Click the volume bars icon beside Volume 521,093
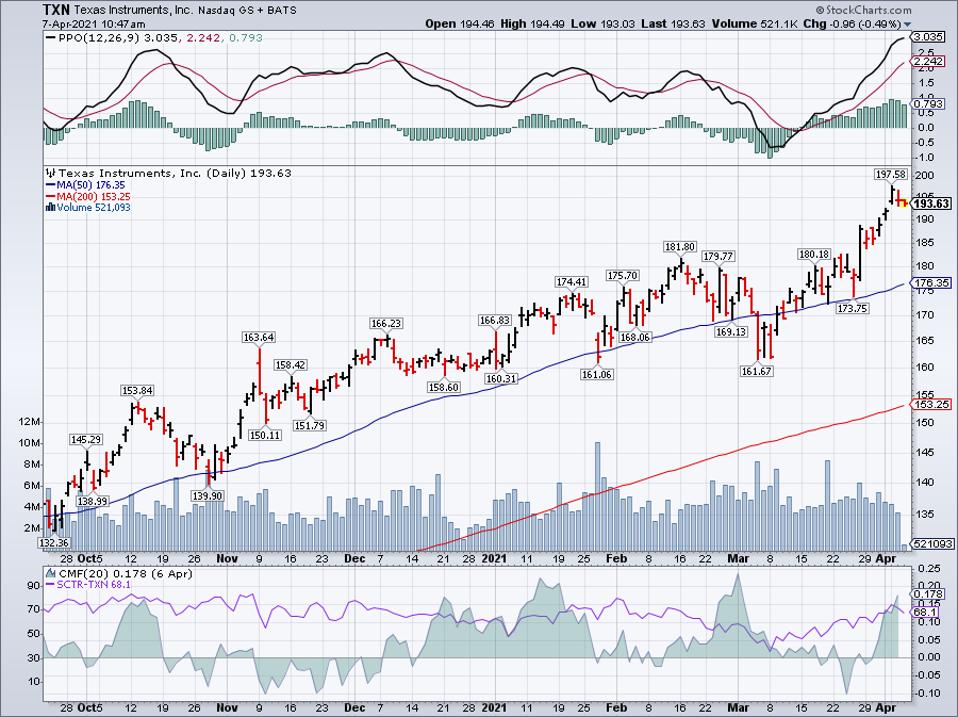Image resolution: width=958 pixels, height=717 pixels. [51, 208]
